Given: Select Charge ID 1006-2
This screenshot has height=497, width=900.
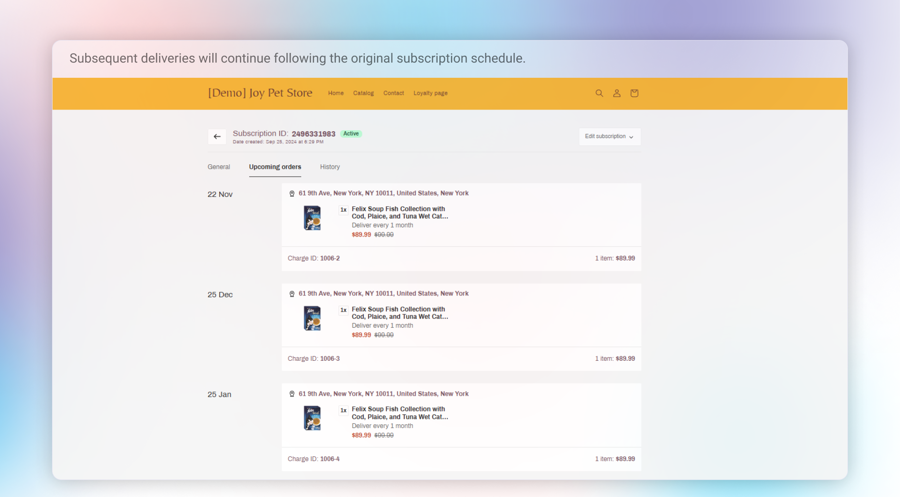Looking at the screenshot, I should coord(314,258).
